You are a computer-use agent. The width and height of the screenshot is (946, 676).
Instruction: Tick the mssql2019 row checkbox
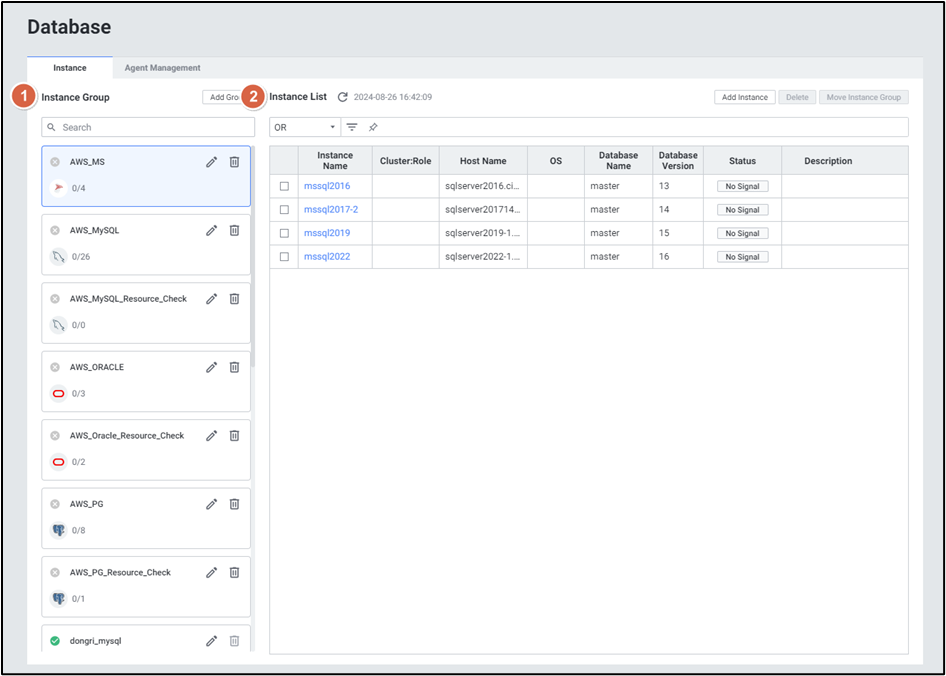click(x=284, y=233)
